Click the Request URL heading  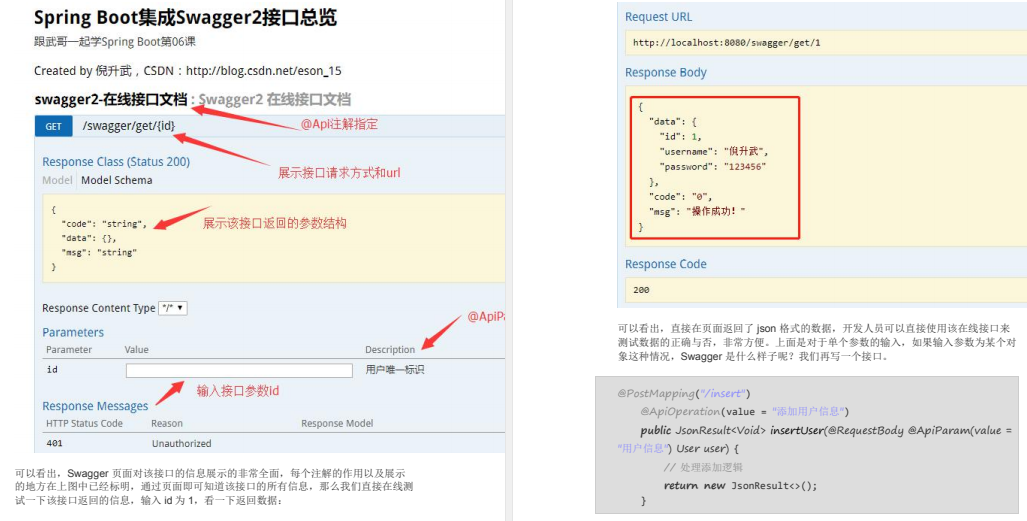pos(658,17)
